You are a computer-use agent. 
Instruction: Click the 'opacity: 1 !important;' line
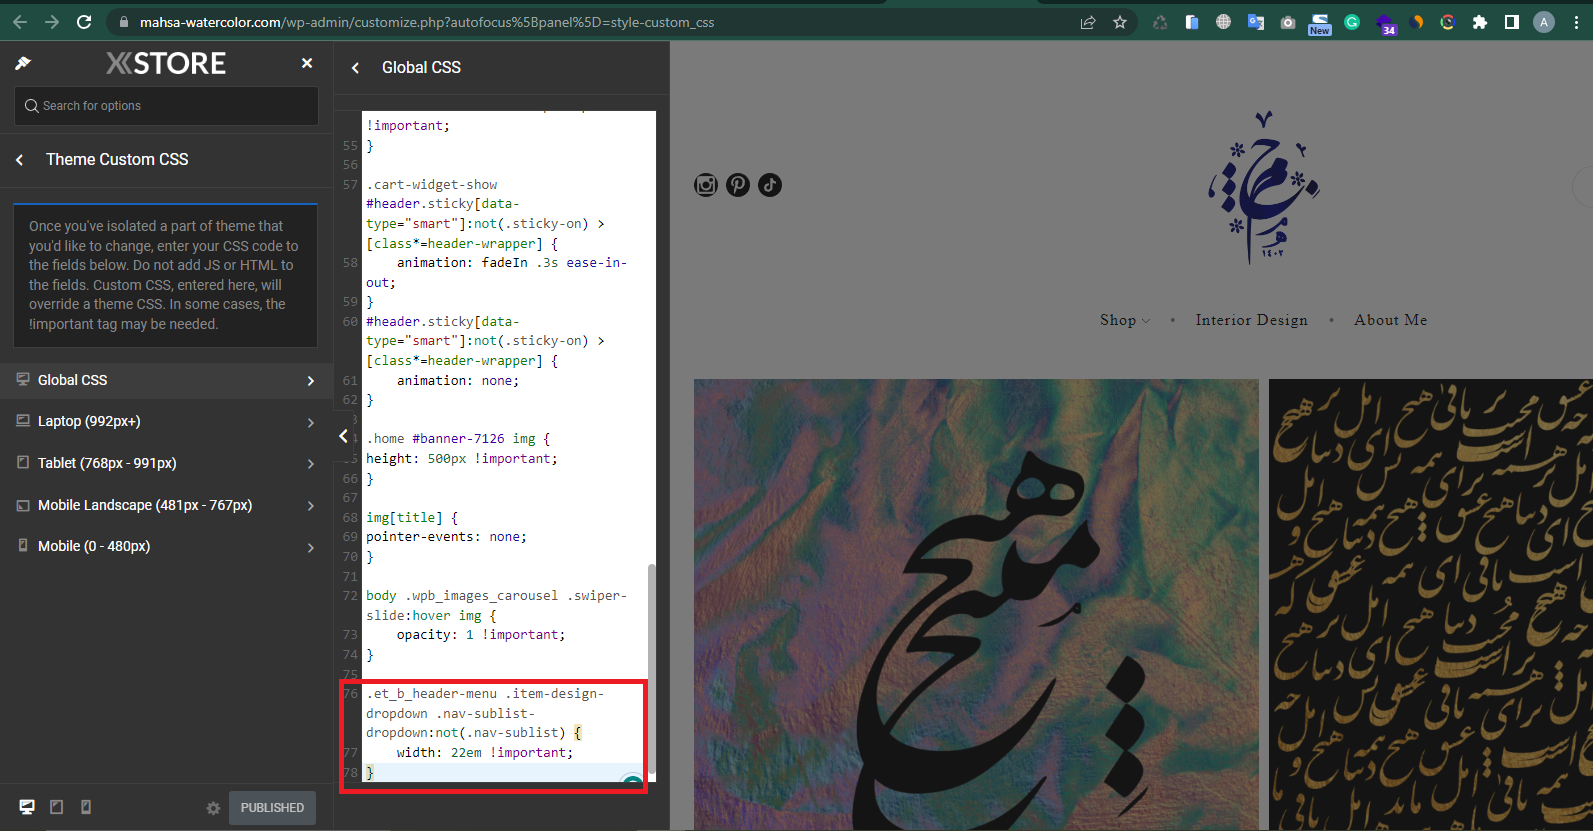point(481,635)
